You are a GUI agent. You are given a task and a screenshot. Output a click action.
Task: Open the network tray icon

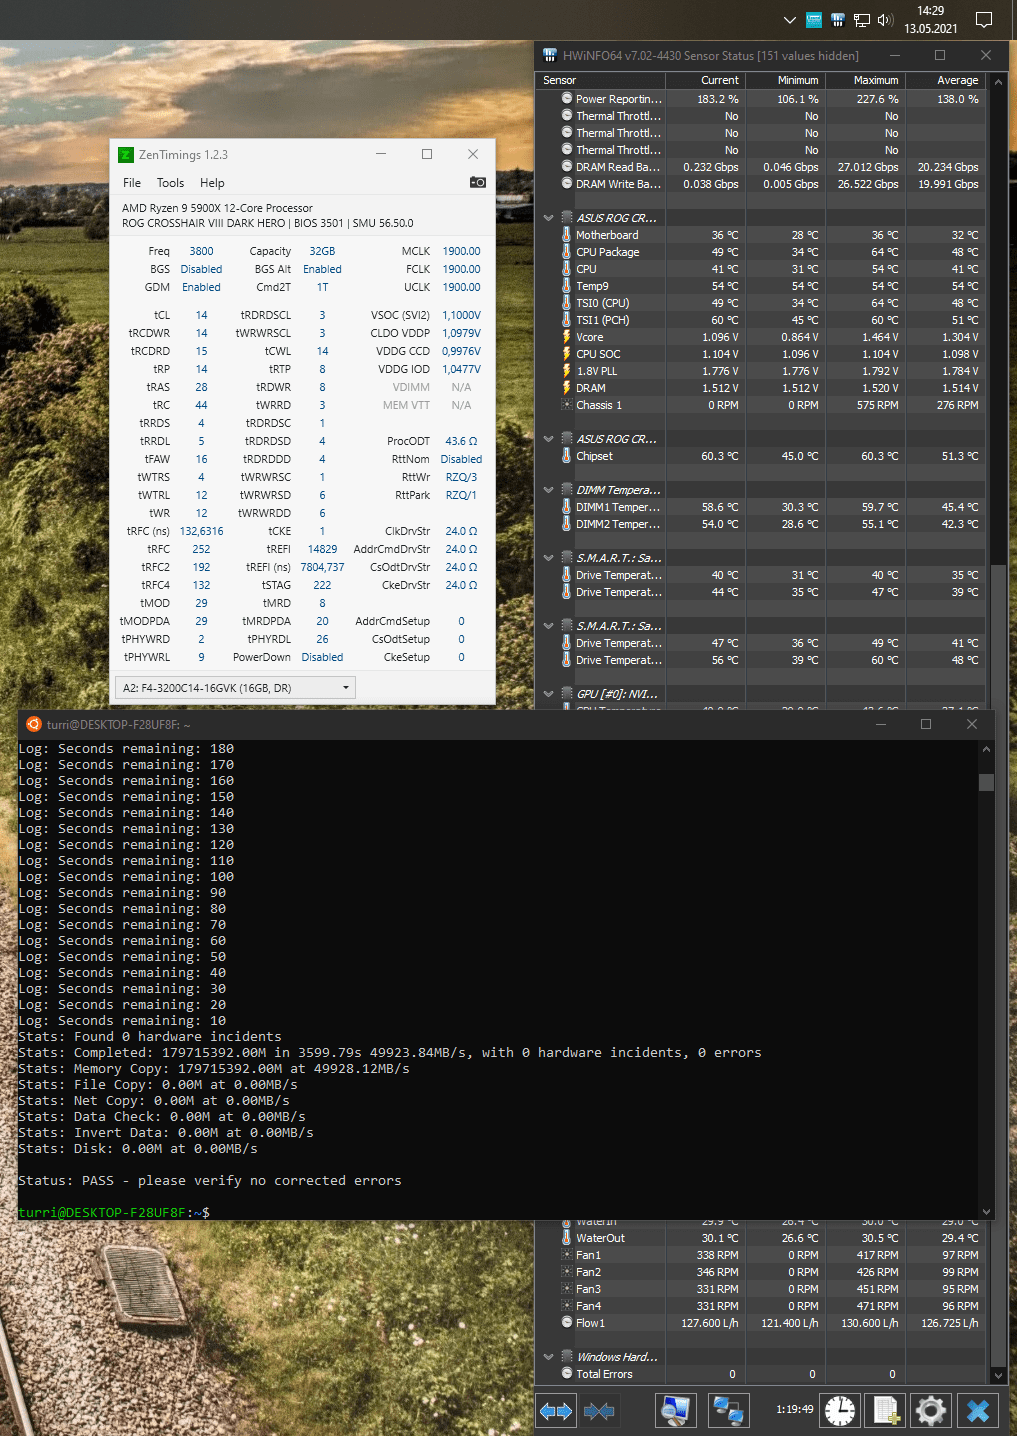(x=861, y=20)
